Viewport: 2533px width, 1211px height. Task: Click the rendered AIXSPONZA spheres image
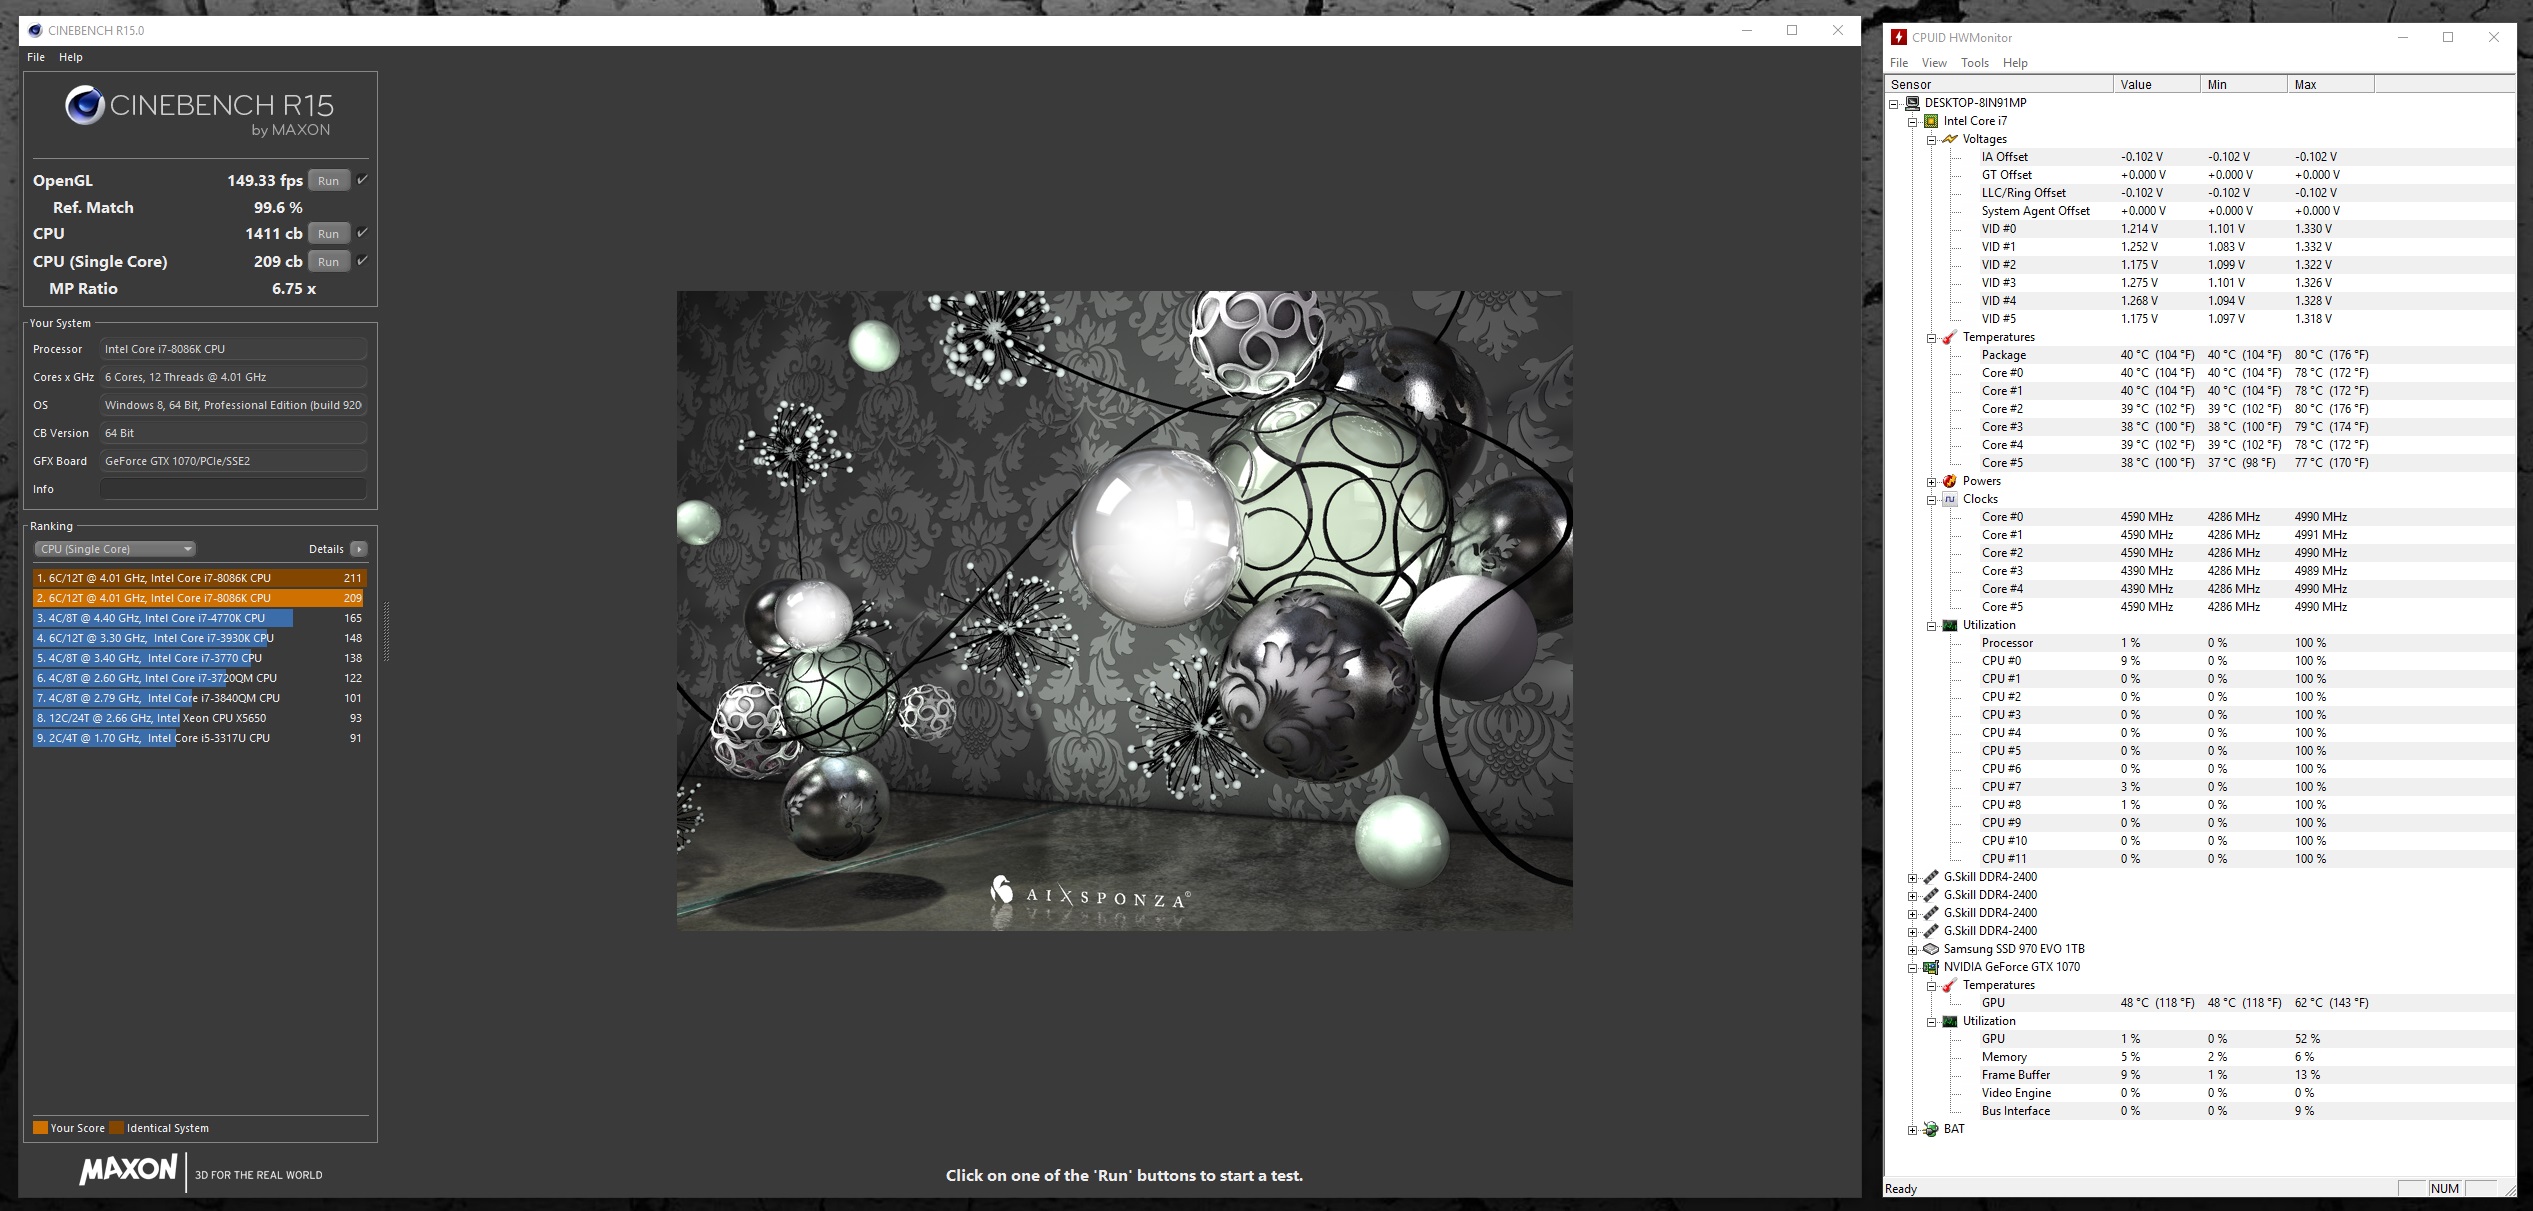pos(1124,611)
